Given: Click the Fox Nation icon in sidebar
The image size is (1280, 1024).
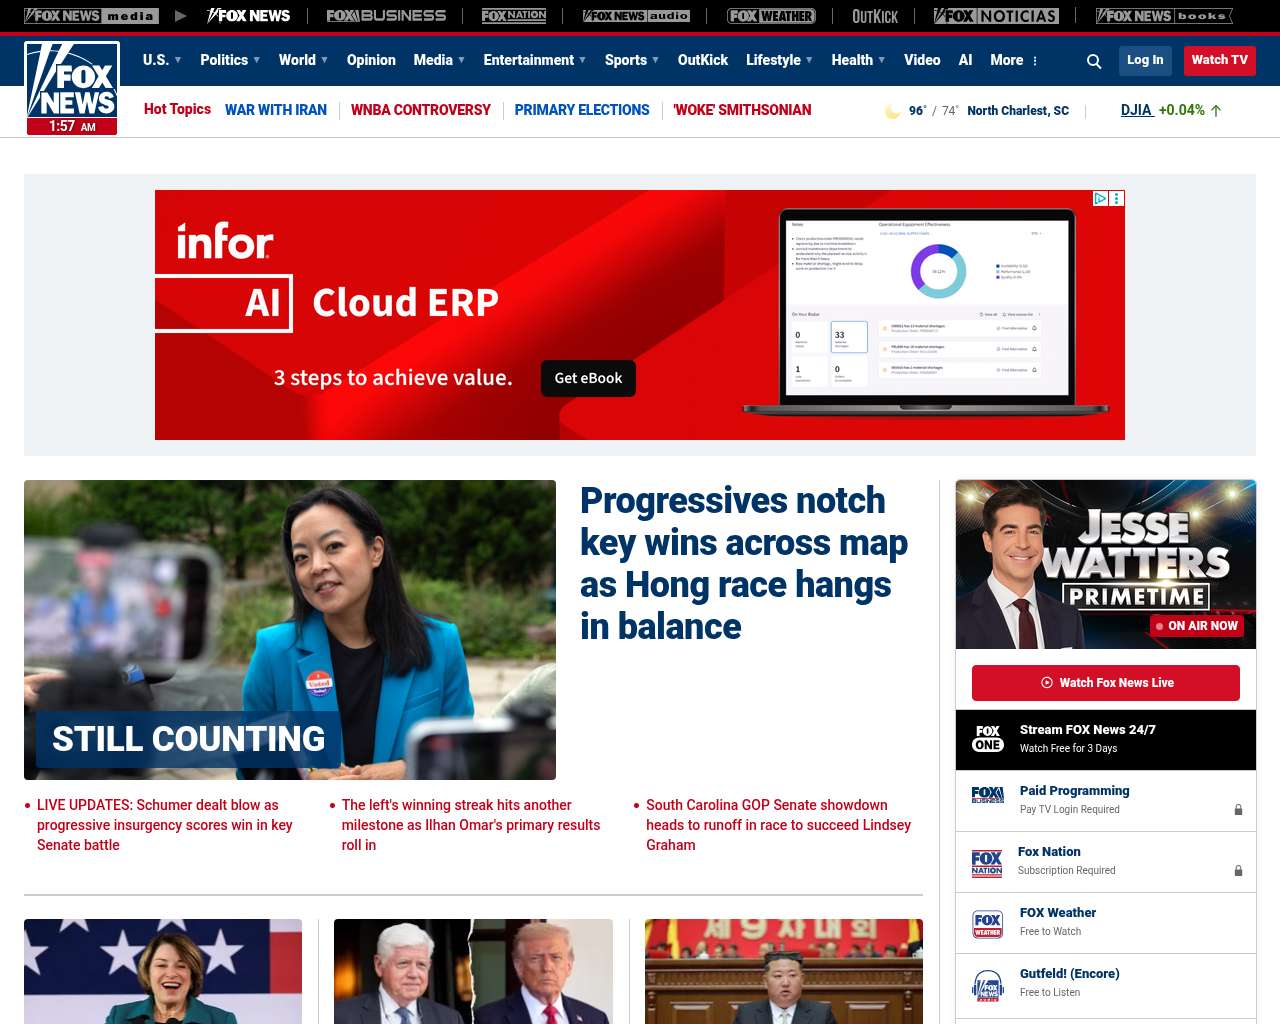Looking at the screenshot, I should (987, 863).
